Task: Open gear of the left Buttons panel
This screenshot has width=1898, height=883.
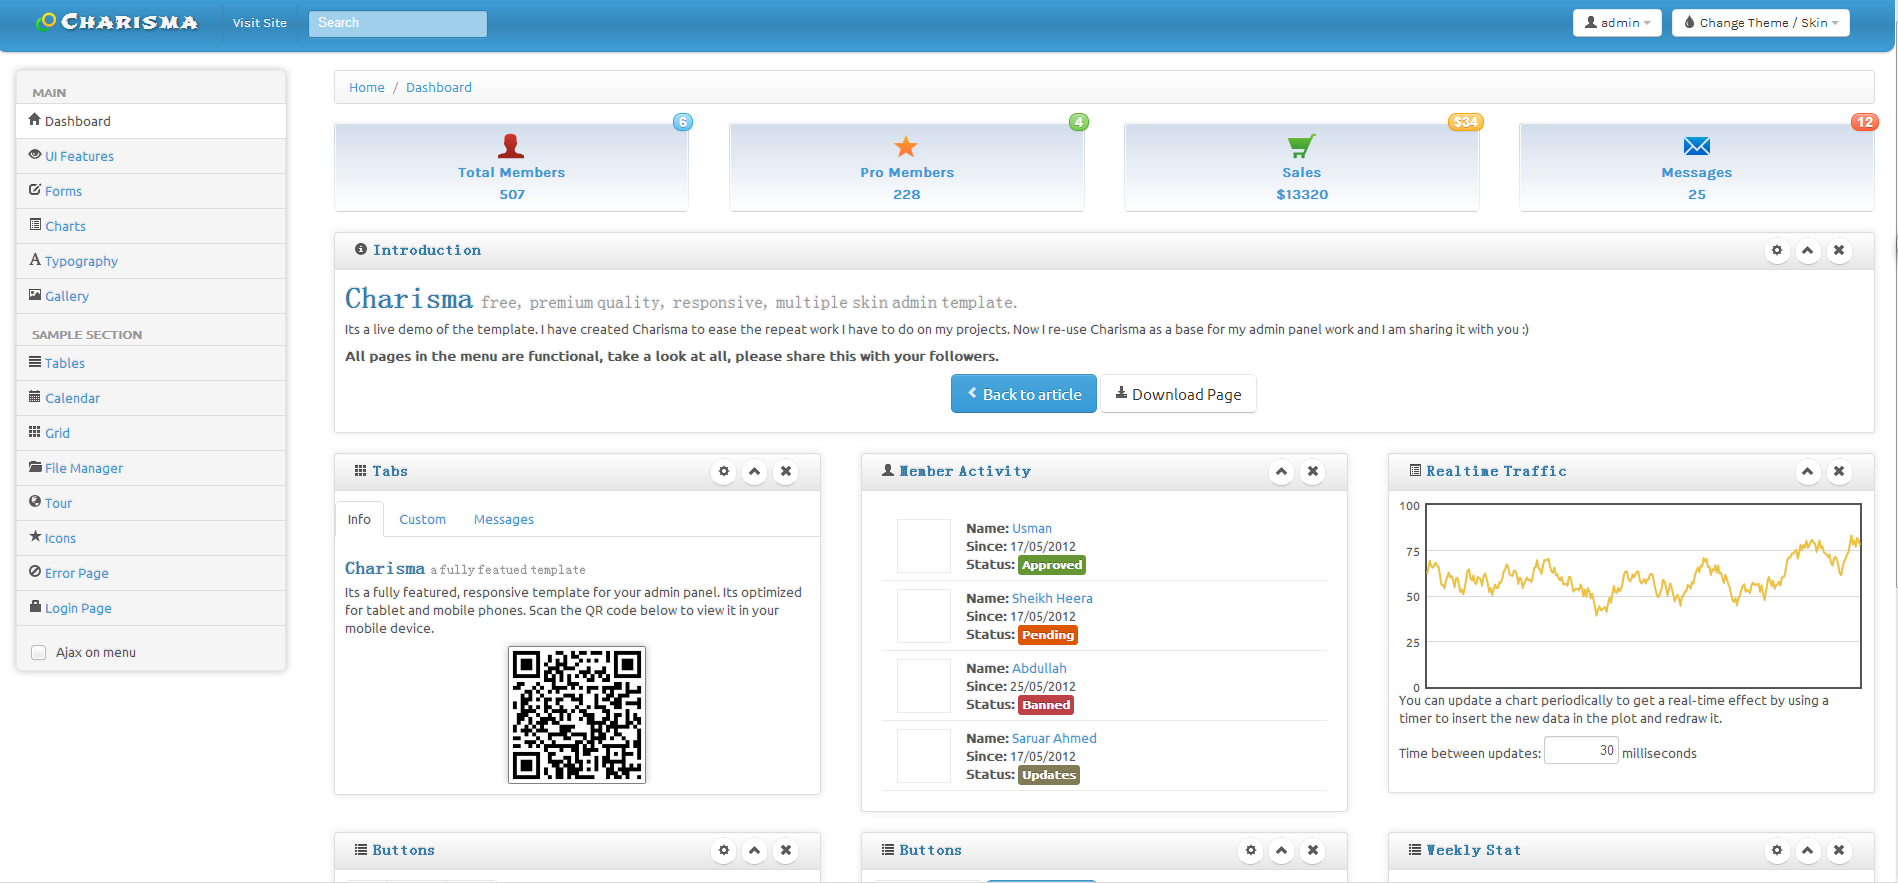Action: point(724,851)
